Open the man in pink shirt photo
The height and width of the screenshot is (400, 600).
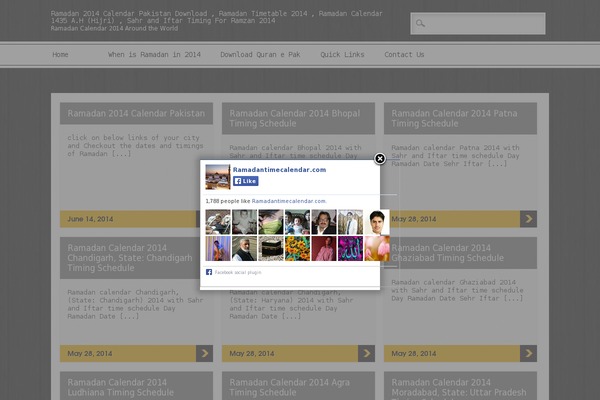tap(324, 248)
